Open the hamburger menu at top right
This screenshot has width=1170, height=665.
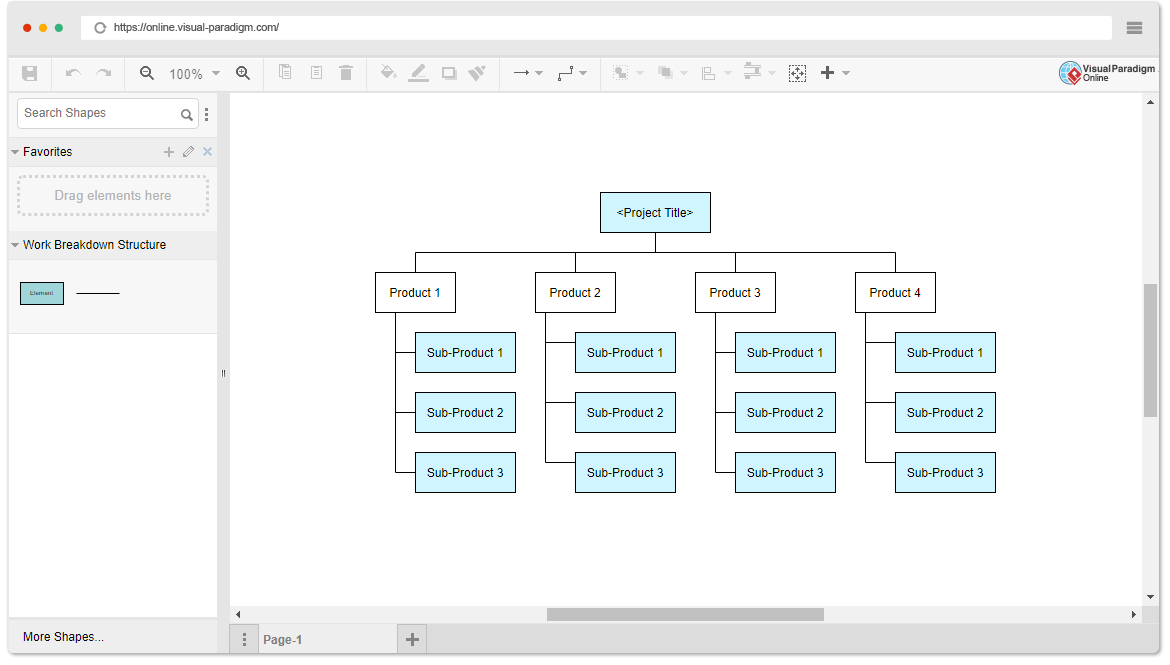(x=1134, y=28)
